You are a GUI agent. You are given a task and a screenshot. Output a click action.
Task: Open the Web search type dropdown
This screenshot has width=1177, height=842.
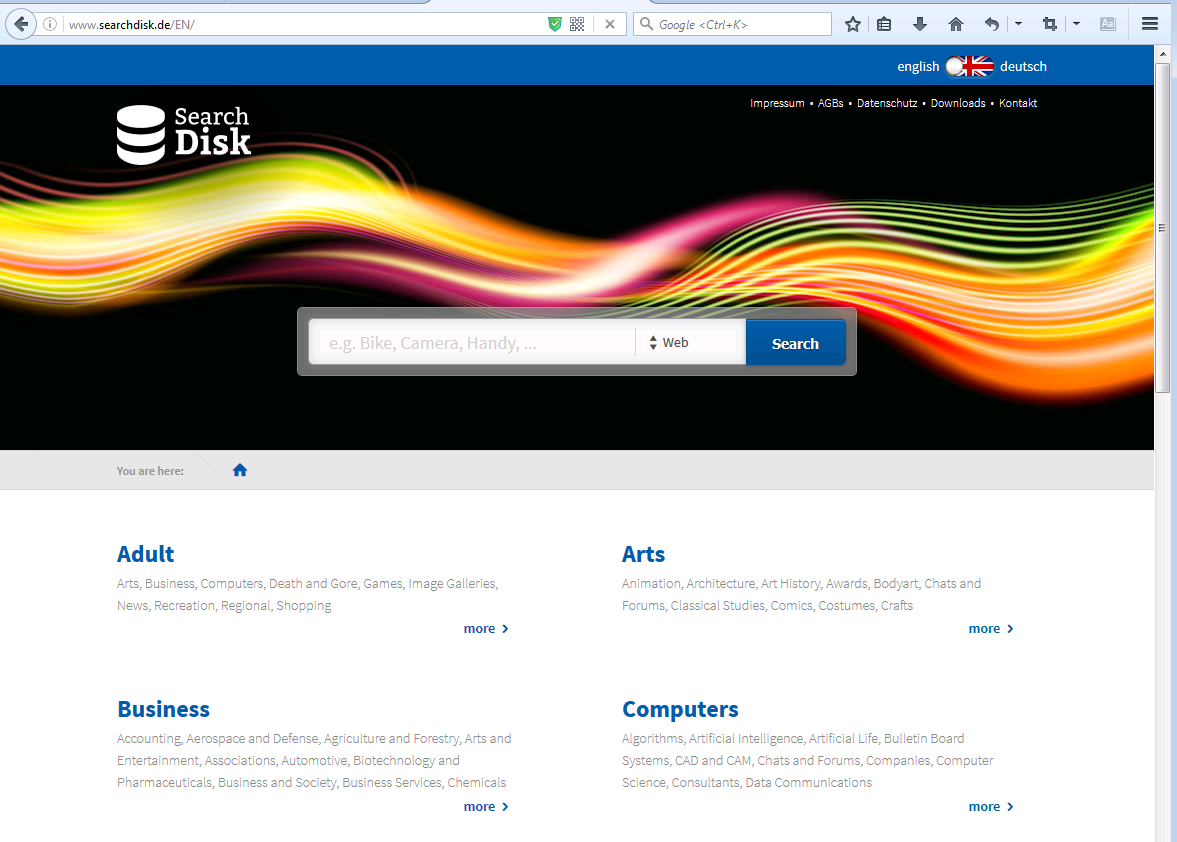pos(691,343)
